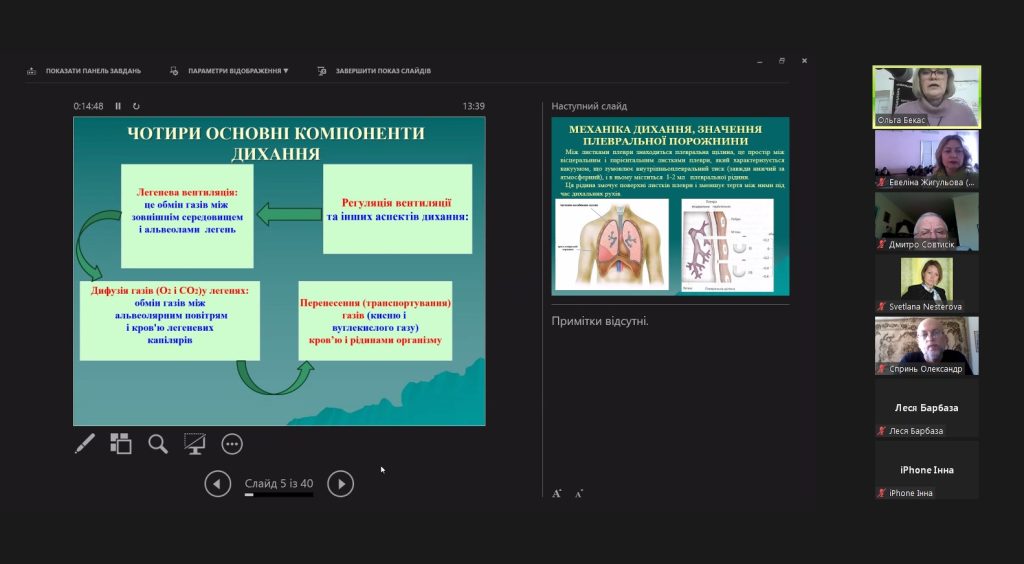Decrease notes text size

pyautogui.click(x=579, y=493)
